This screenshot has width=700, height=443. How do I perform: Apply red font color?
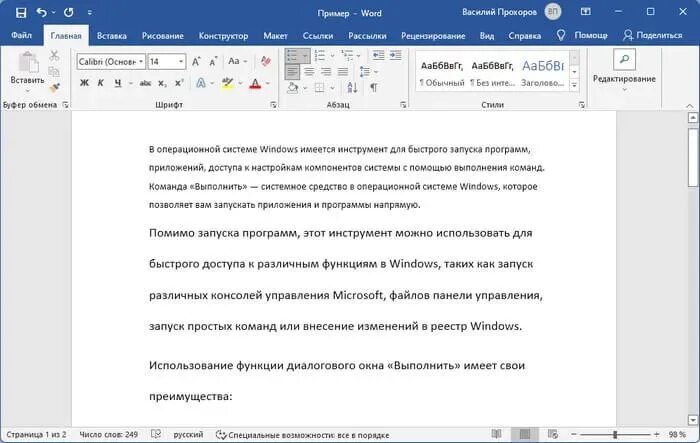(x=255, y=83)
